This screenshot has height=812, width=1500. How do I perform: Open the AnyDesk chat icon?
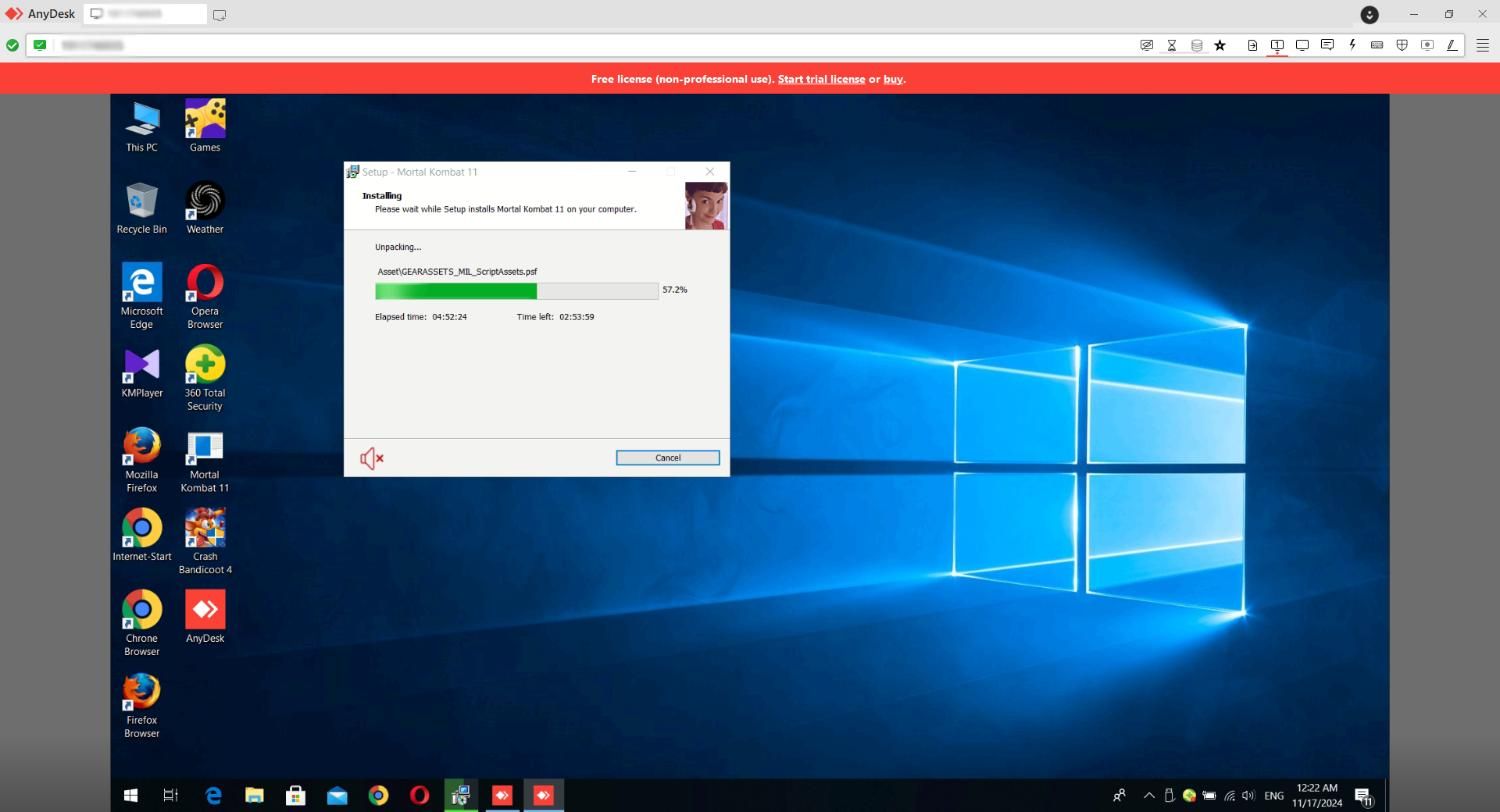tap(1327, 45)
